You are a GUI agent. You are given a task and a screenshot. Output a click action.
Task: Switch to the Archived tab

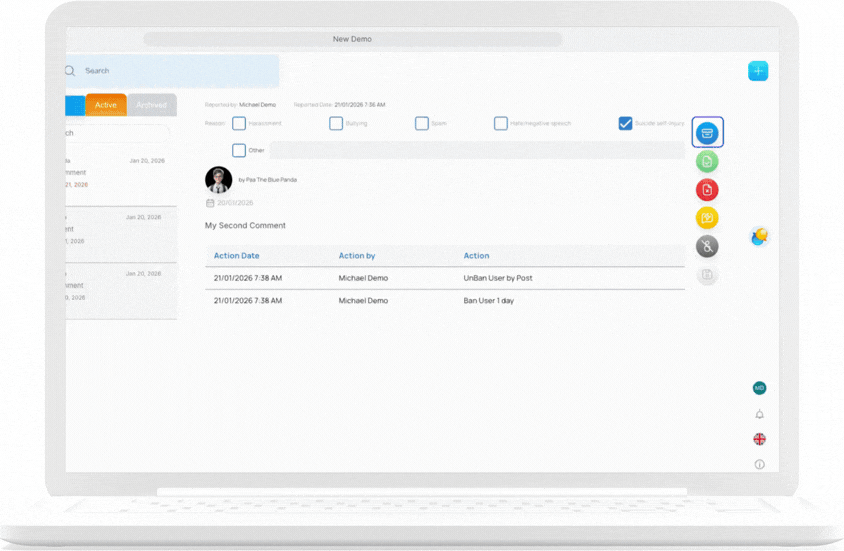point(151,105)
